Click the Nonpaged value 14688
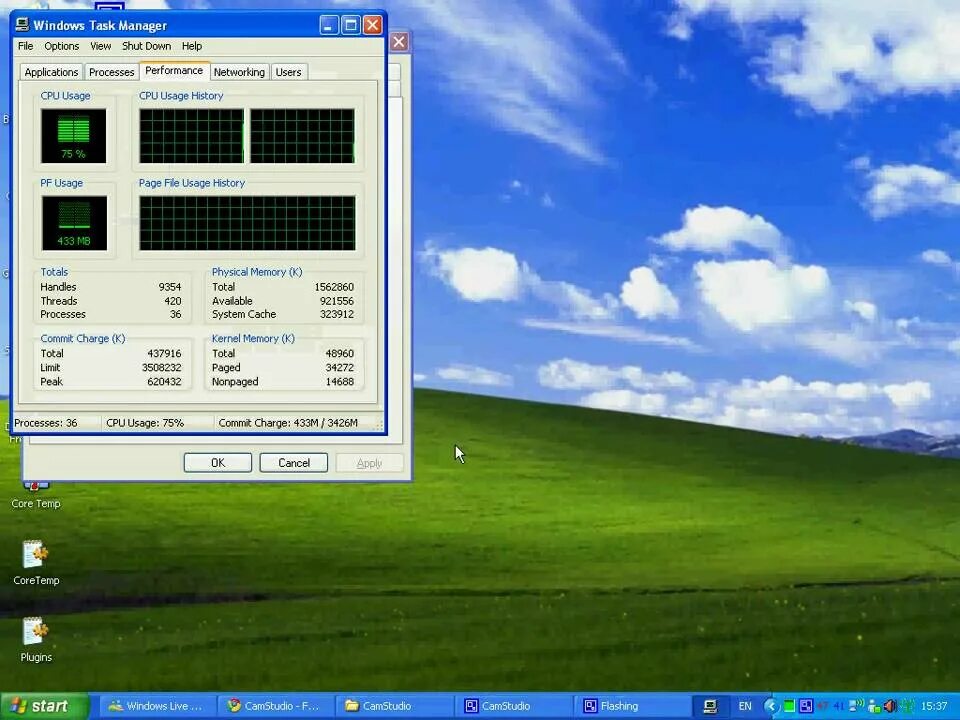The image size is (960, 720). click(340, 381)
